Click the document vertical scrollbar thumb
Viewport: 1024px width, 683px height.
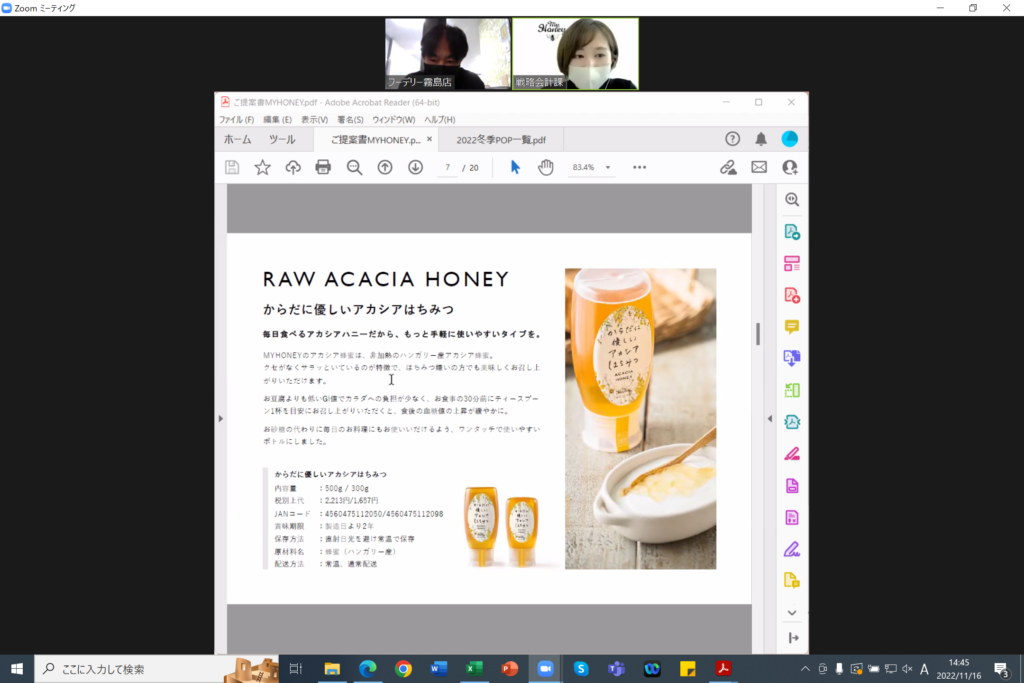(758, 334)
